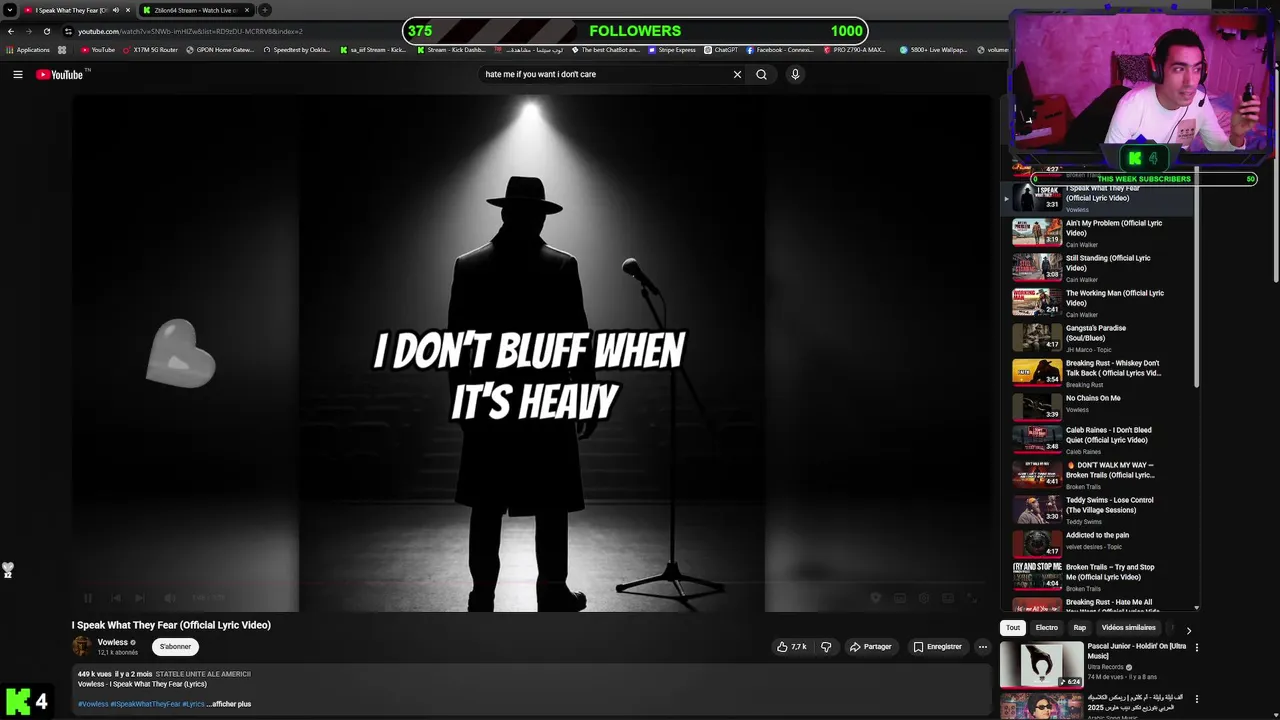Open the Facebook bookmark

pyautogui.click(x=780, y=50)
